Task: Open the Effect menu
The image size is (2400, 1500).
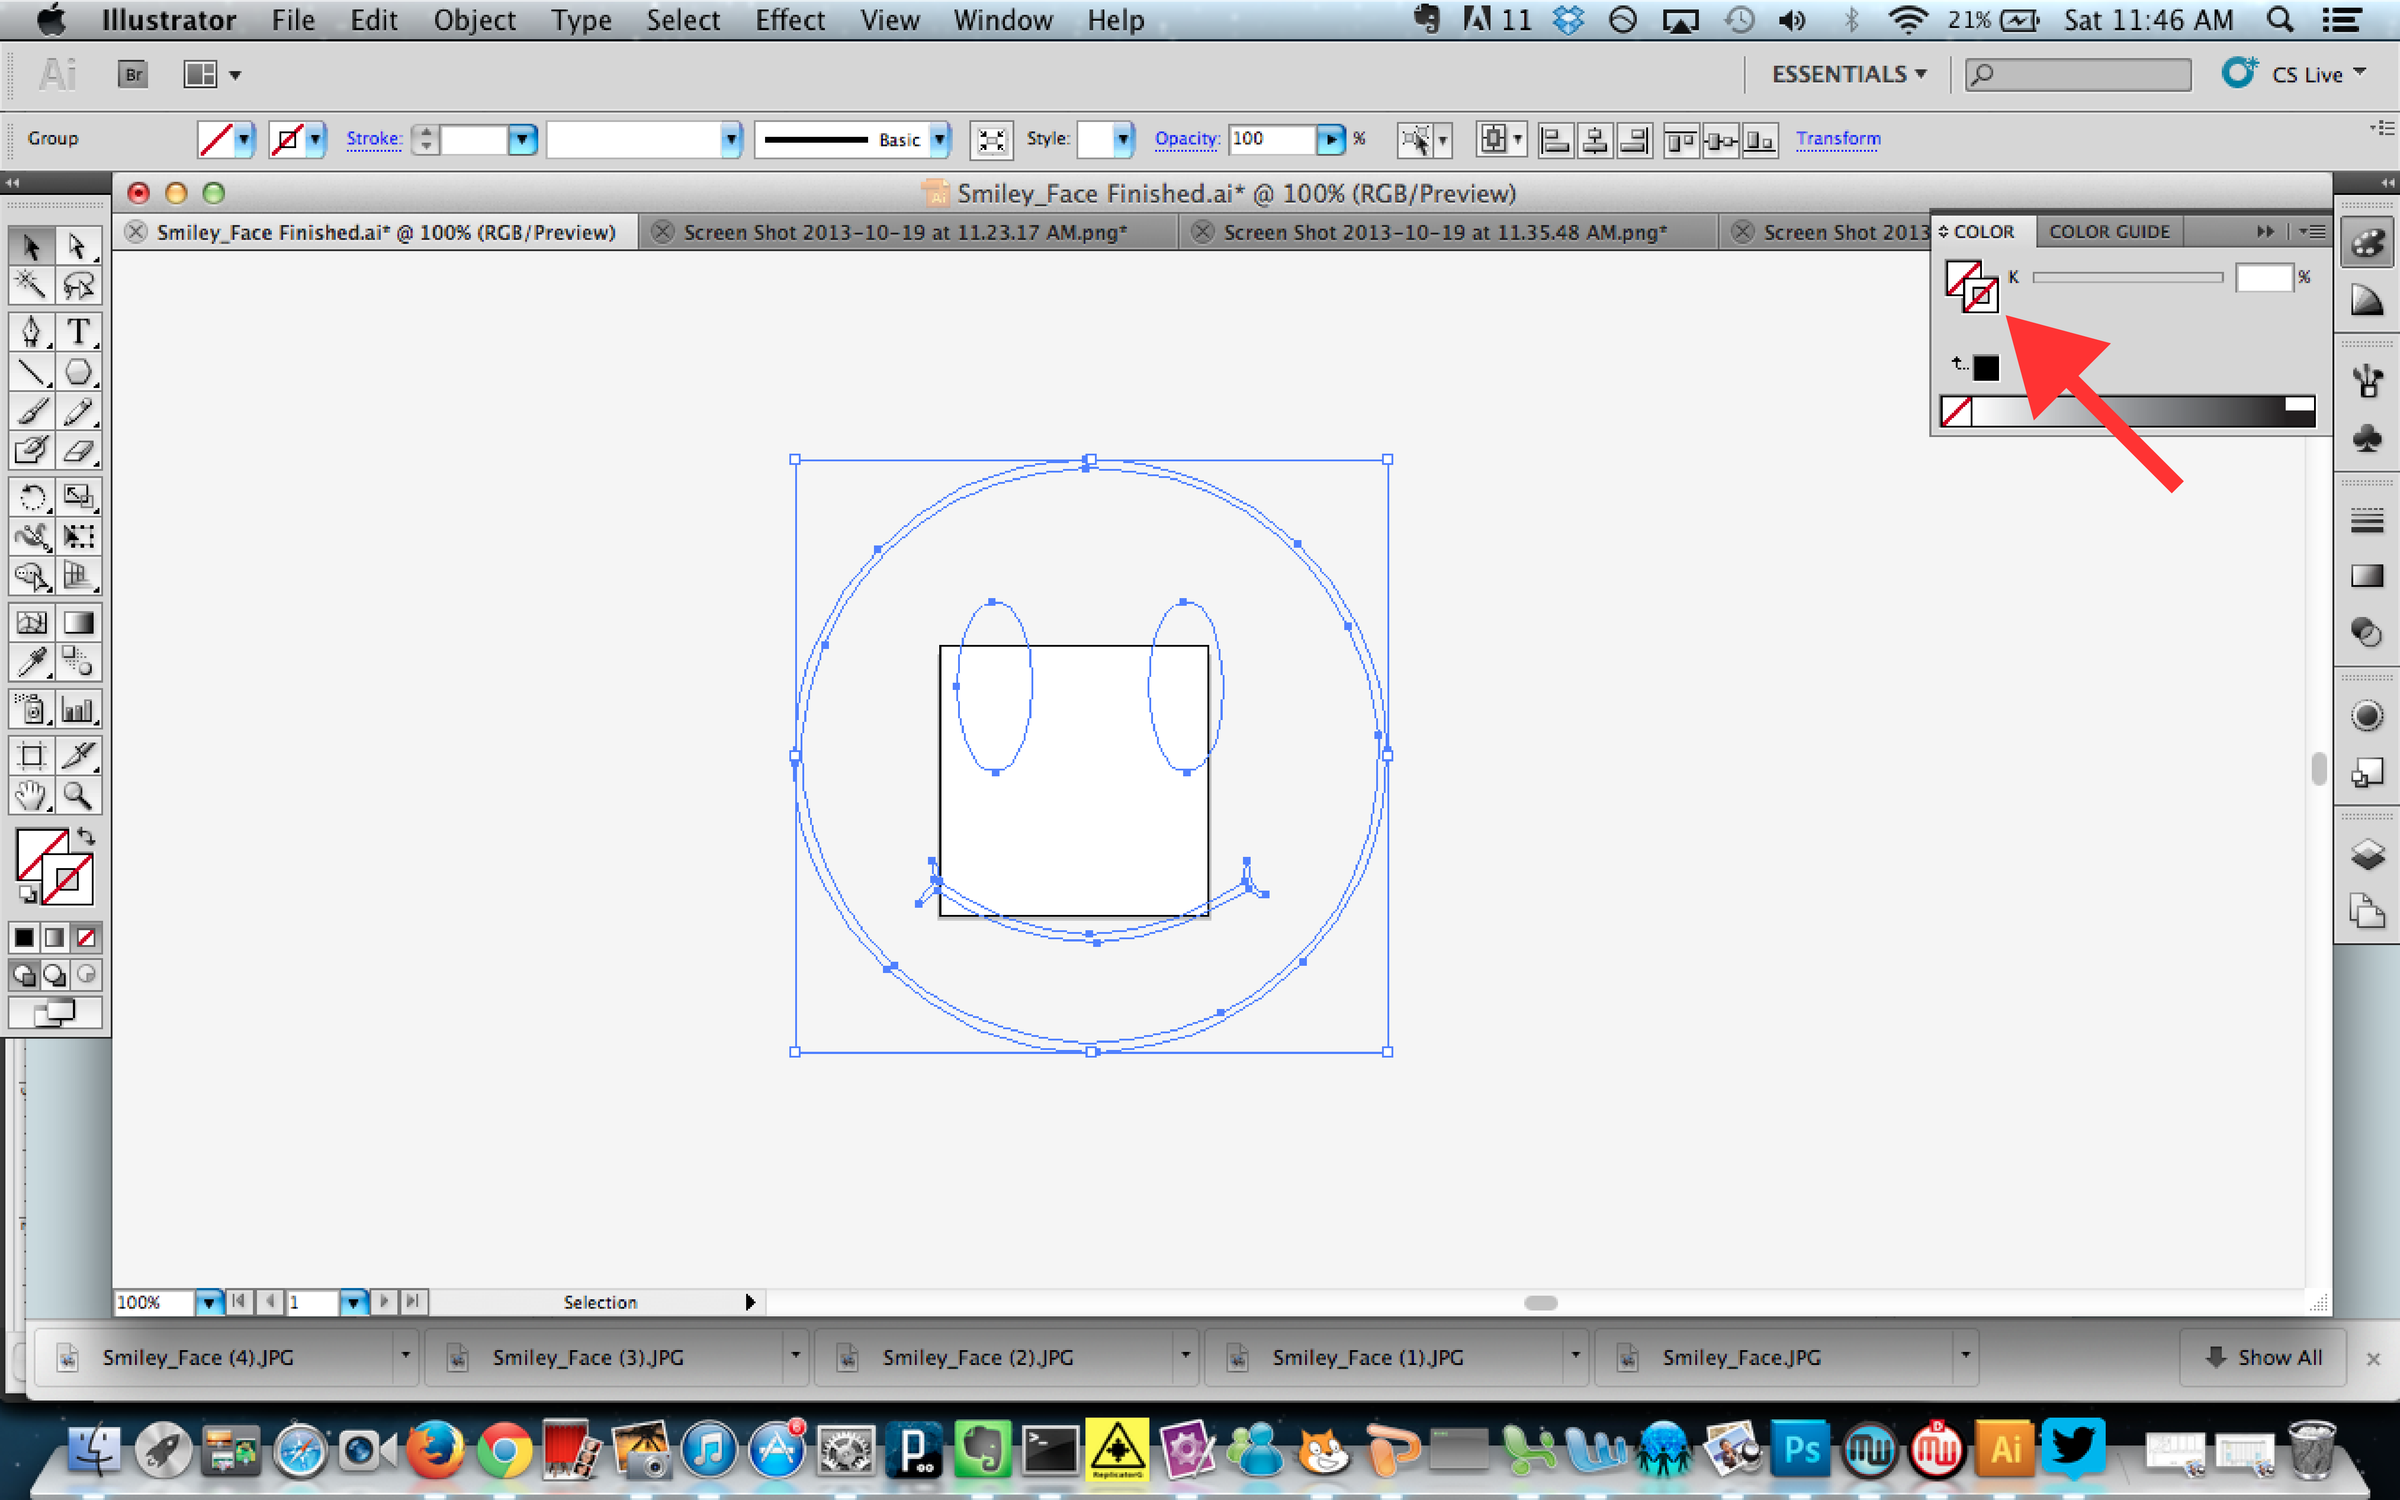Action: 789,19
